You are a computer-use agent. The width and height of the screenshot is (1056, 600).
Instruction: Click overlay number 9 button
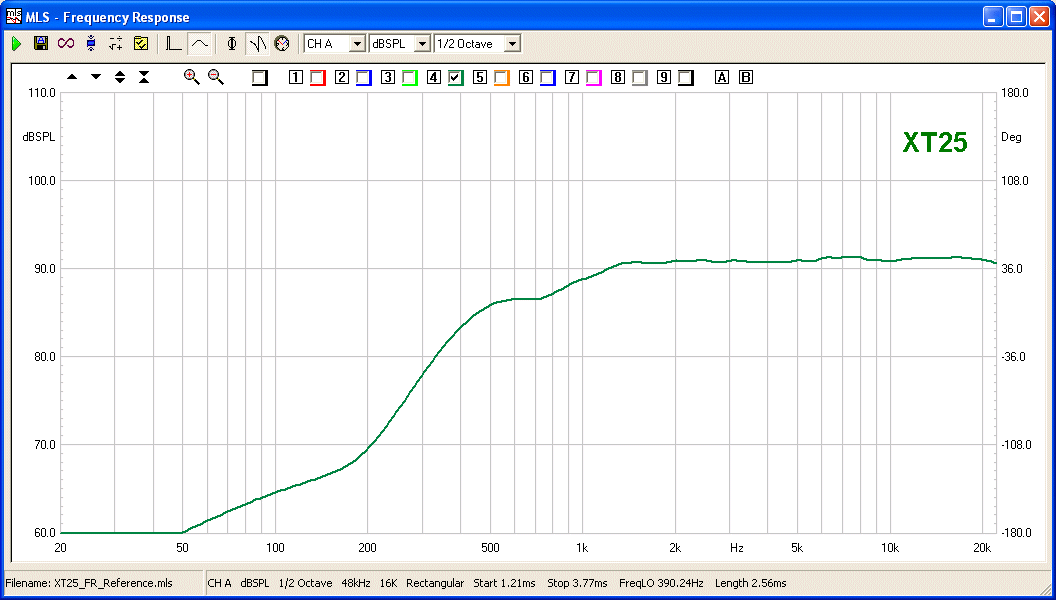point(664,77)
